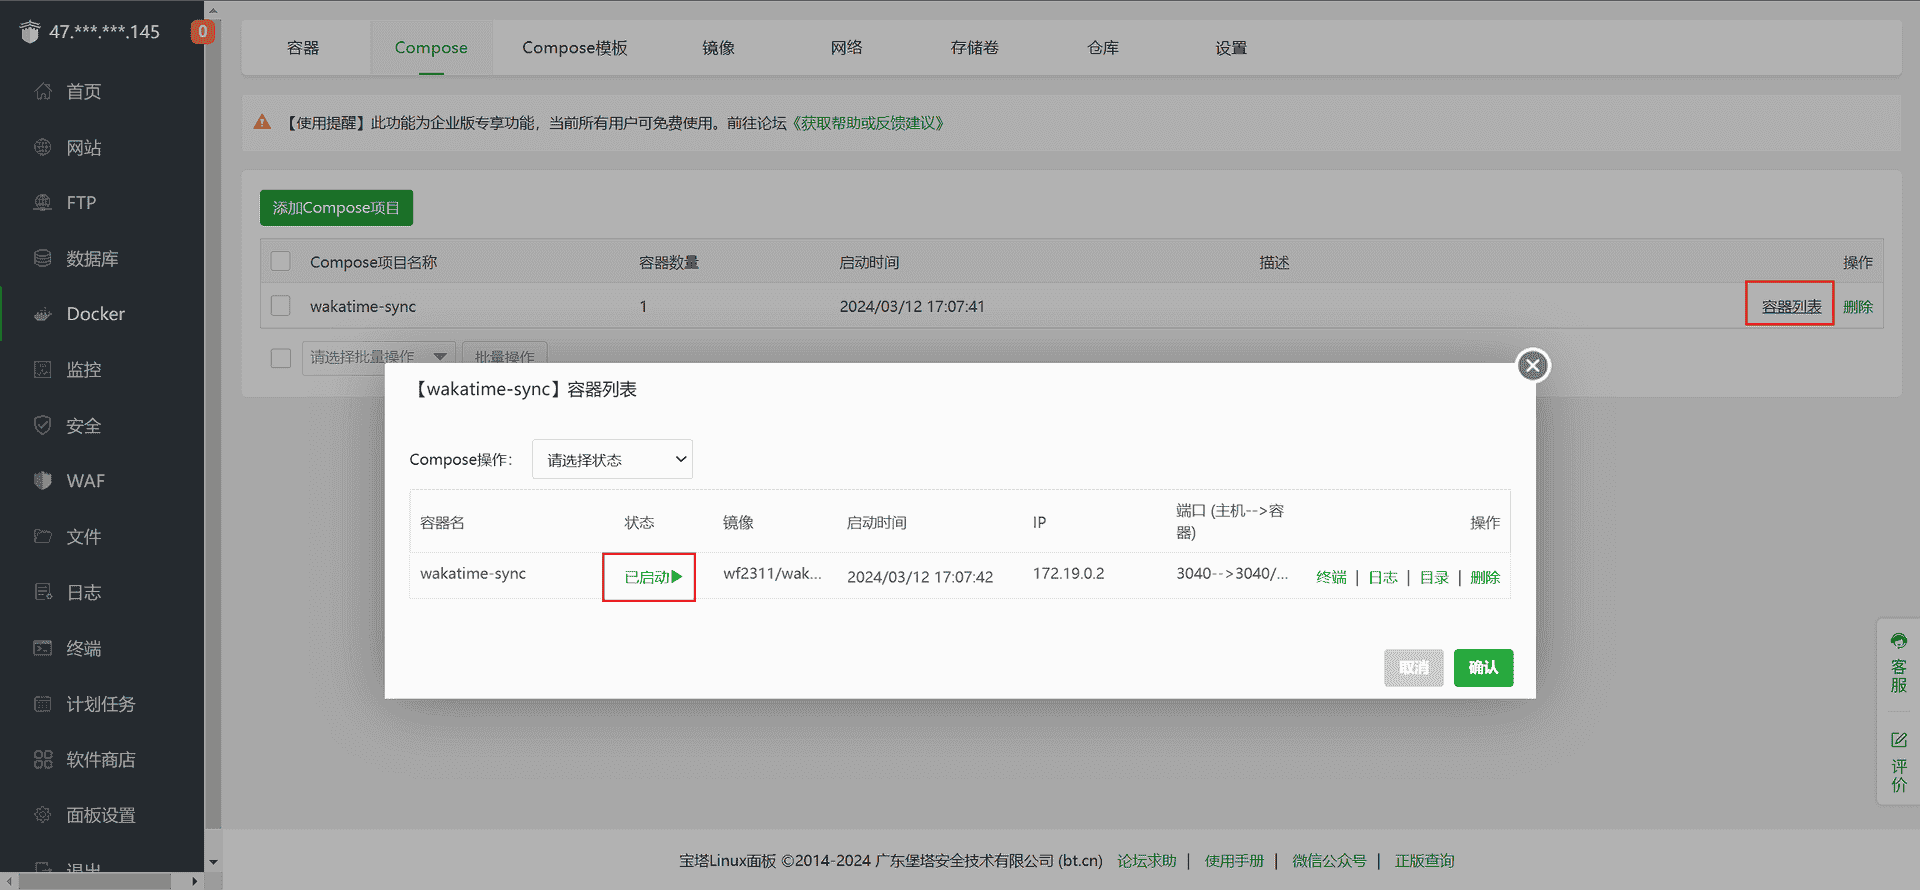This screenshot has height=890, width=1920.
Task: Click the sidebar scroll down arrow
Action: click(x=212, y=862)
